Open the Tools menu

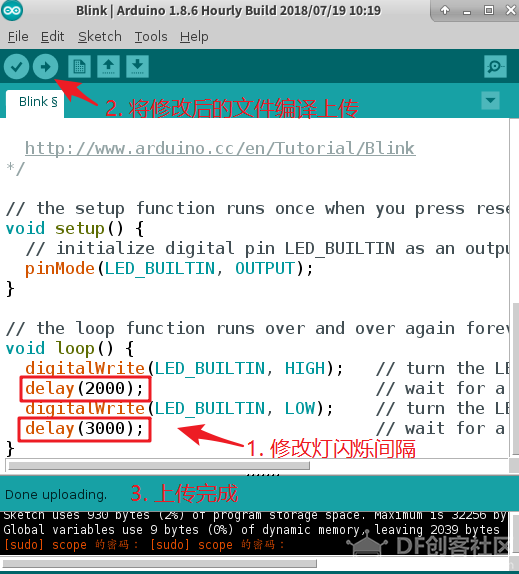(x=151, y=37)
